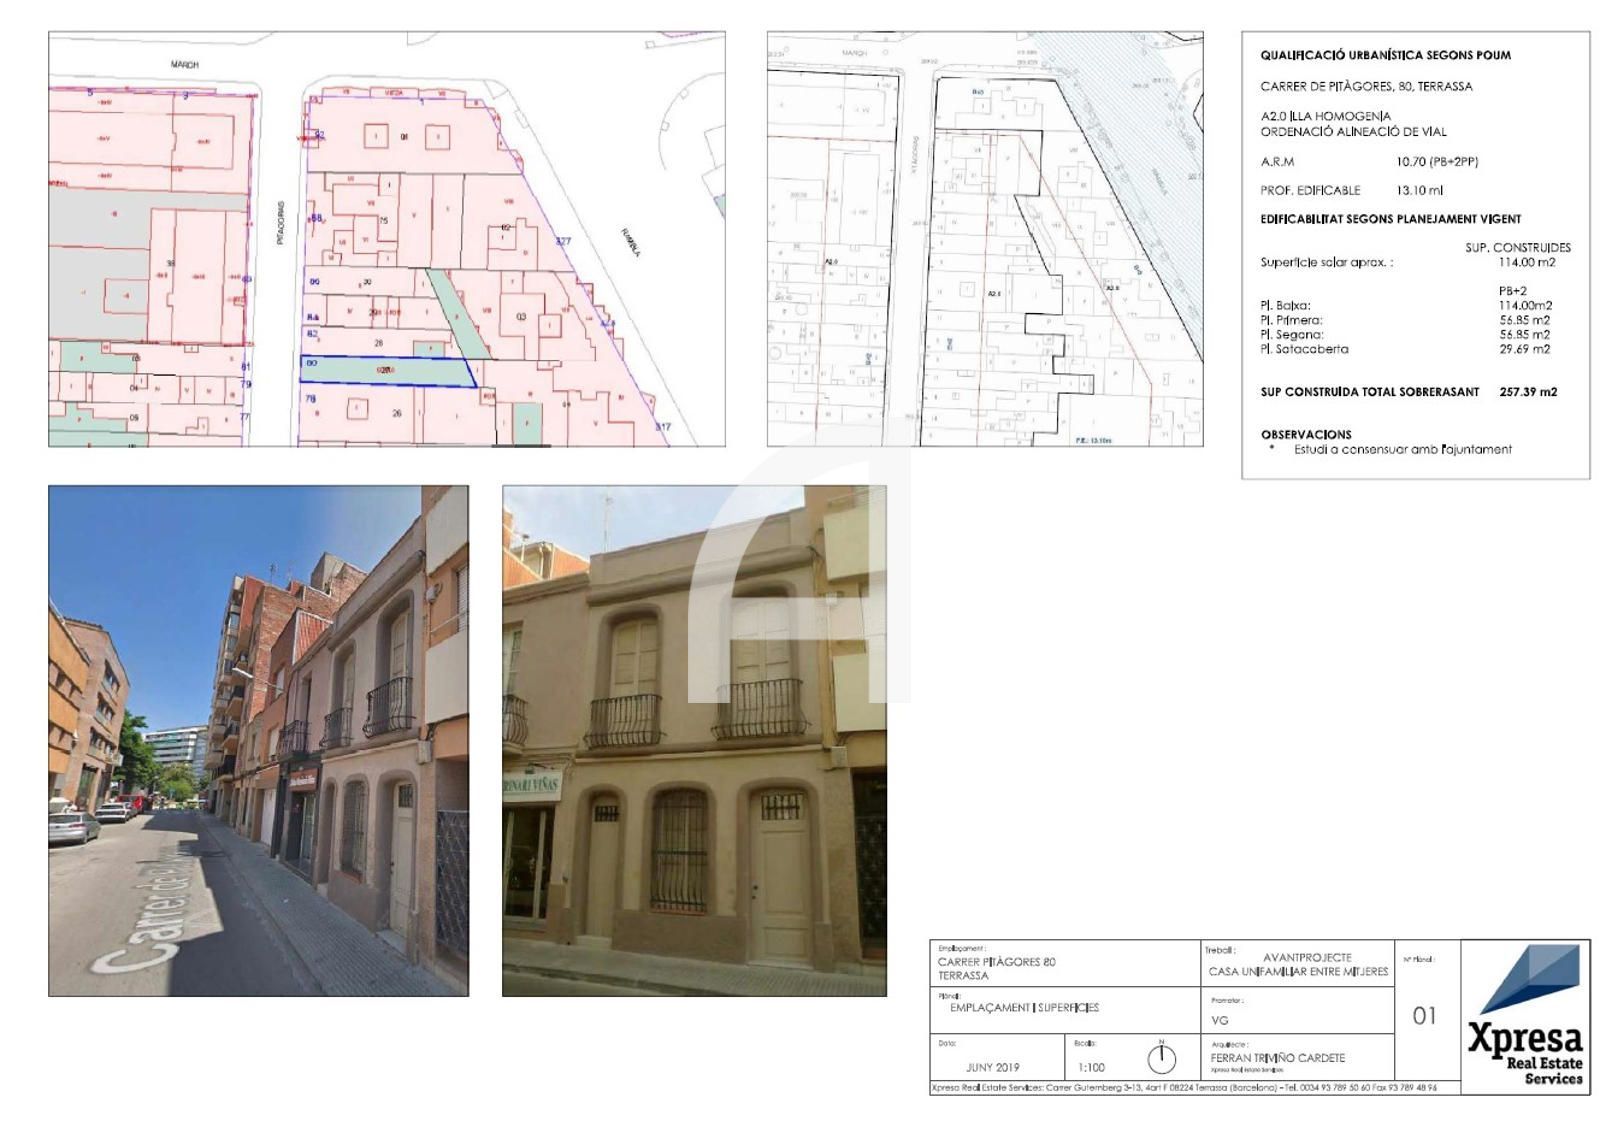
Task: Click the left balcony railing in the facade photo
Action: (623, 721)
